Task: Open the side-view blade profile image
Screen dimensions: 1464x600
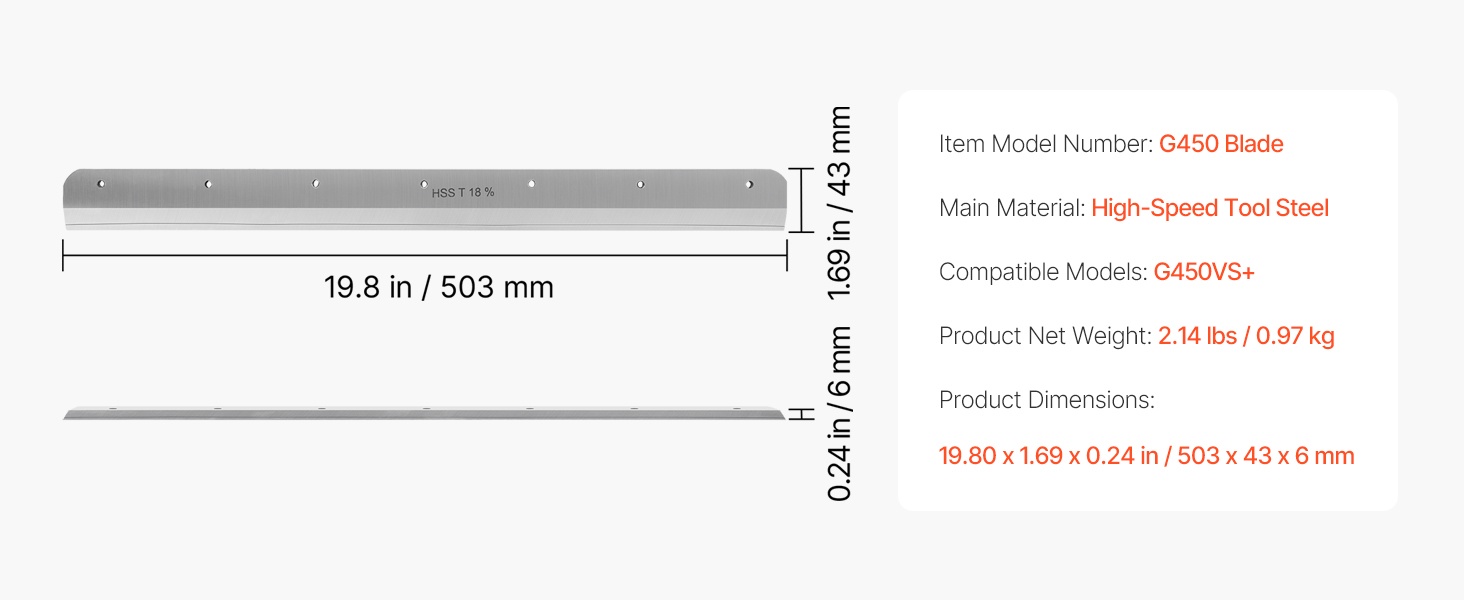Action: (425, 413)
